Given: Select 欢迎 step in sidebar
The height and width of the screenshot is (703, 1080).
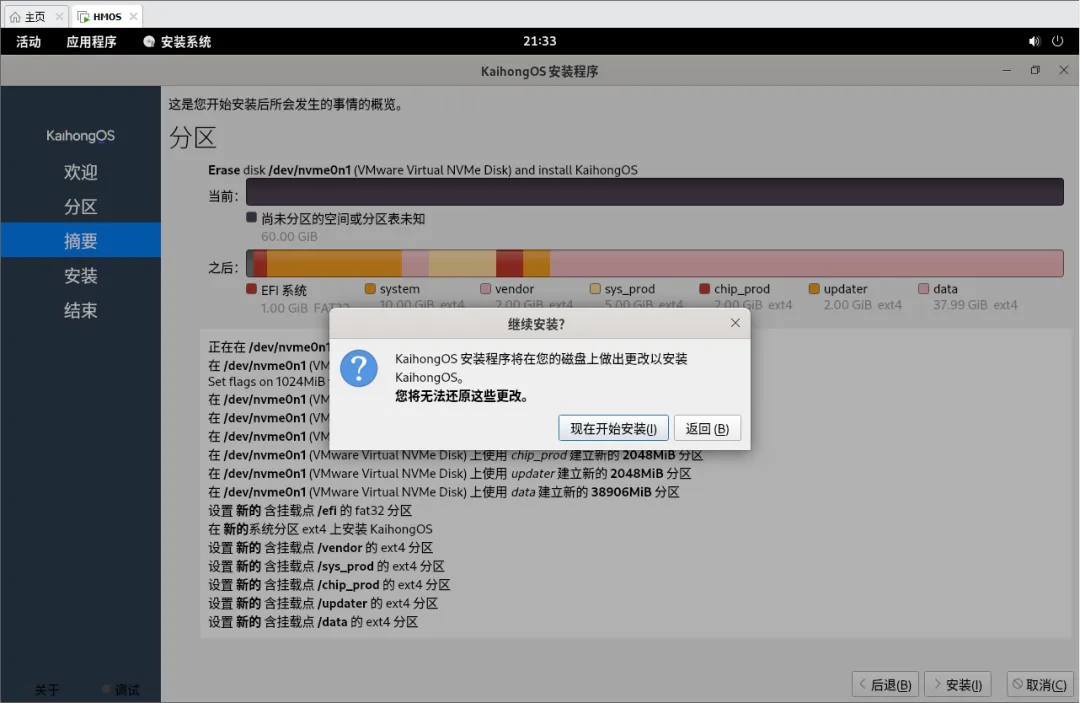Looking at the screenshot, I should (x=81, y=171).
